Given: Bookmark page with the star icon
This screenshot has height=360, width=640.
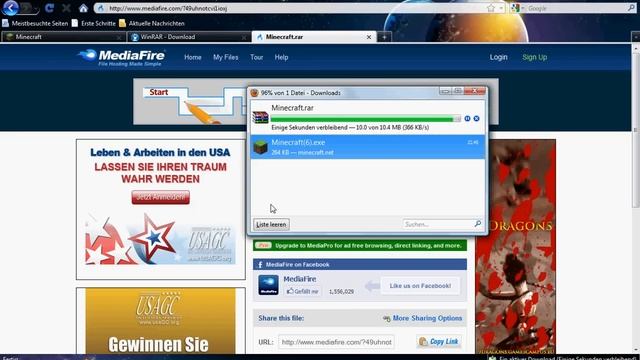Looking at the screenshot, I should click(491, 8).
